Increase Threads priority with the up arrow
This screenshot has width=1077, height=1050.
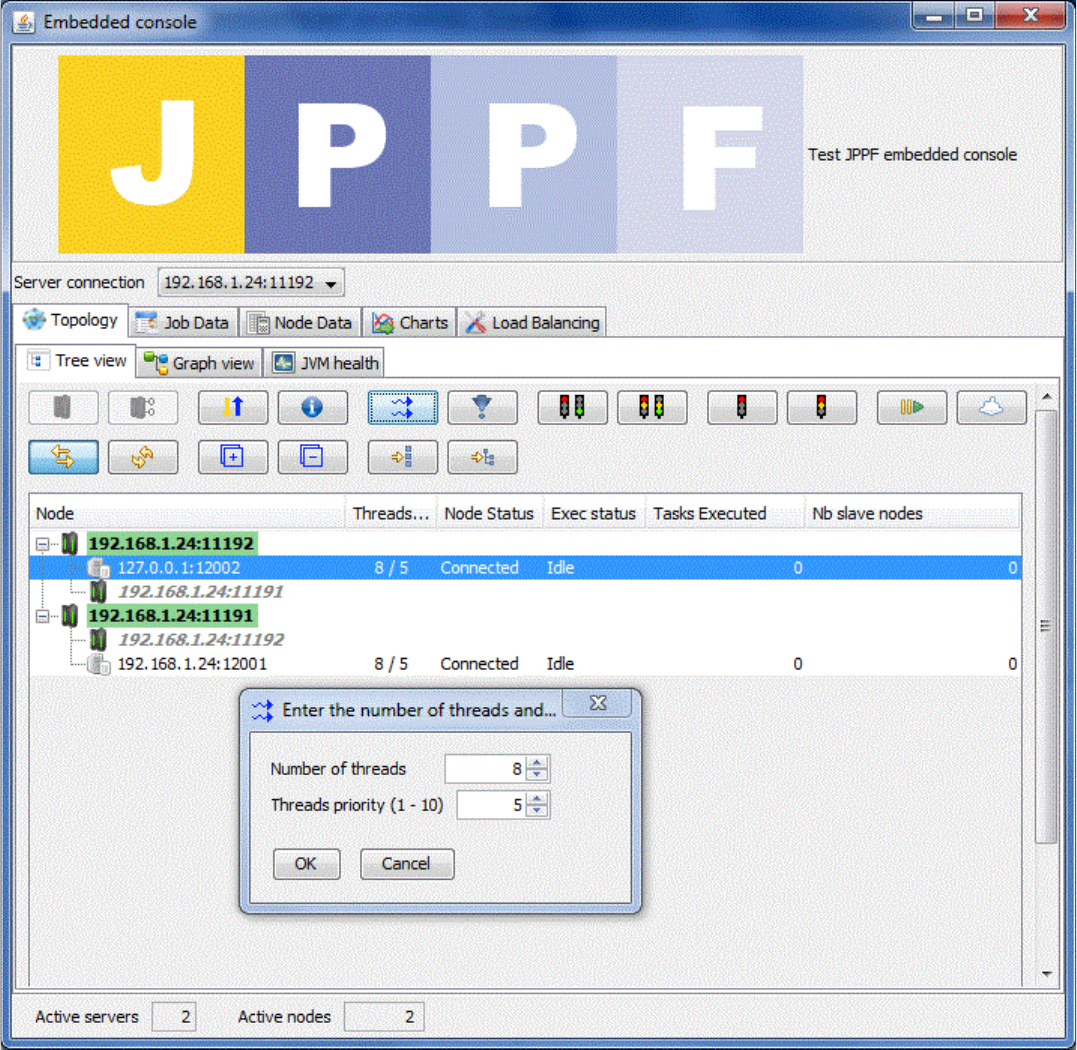[538, 799]
